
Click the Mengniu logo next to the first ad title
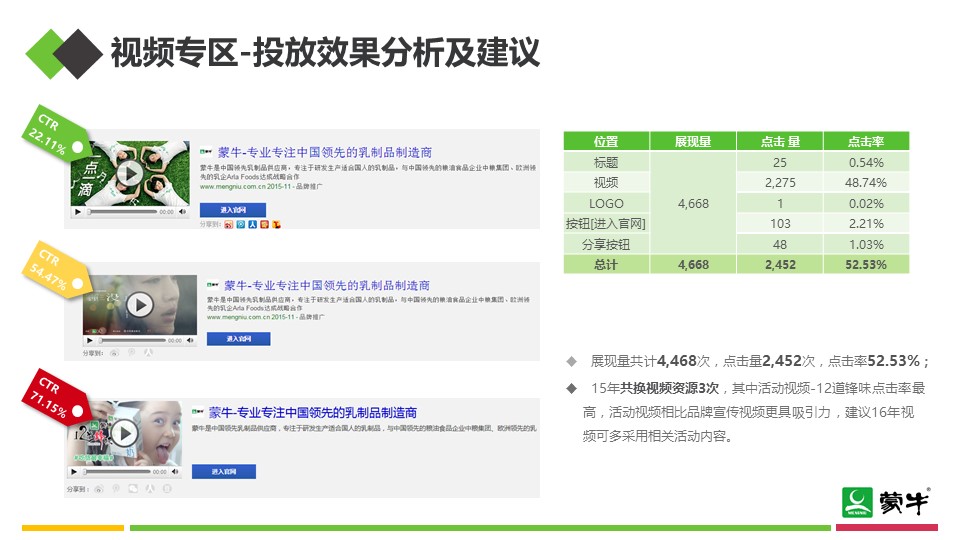(208, 152)
